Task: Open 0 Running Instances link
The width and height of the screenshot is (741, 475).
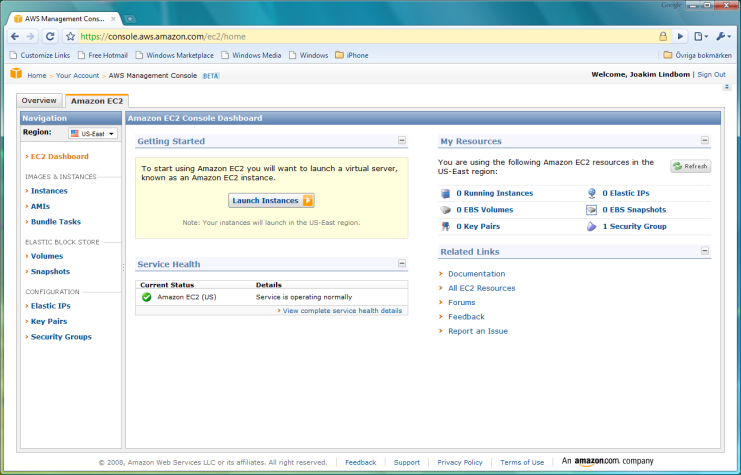Action: [x=494, y=193]
